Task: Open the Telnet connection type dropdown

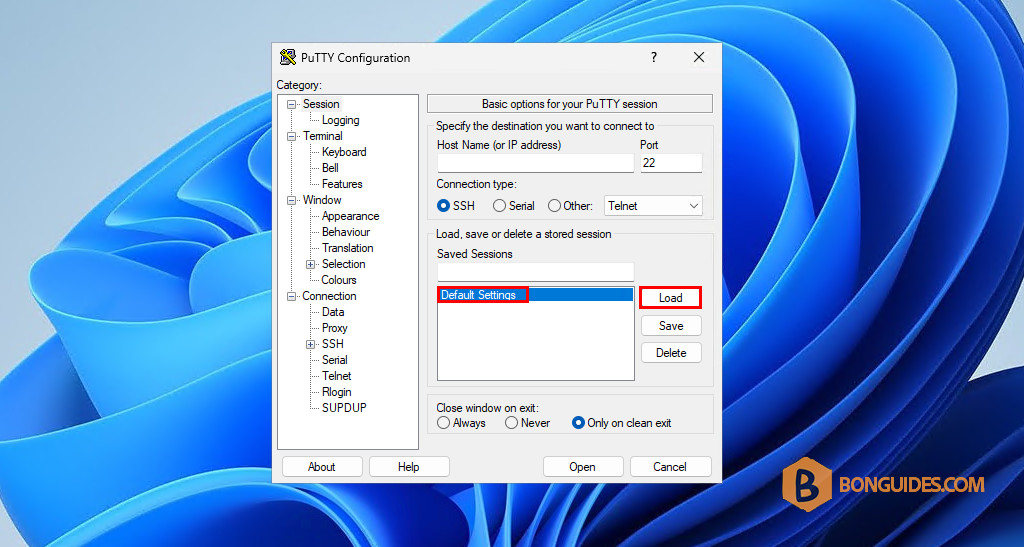Action: pos(653,206)
